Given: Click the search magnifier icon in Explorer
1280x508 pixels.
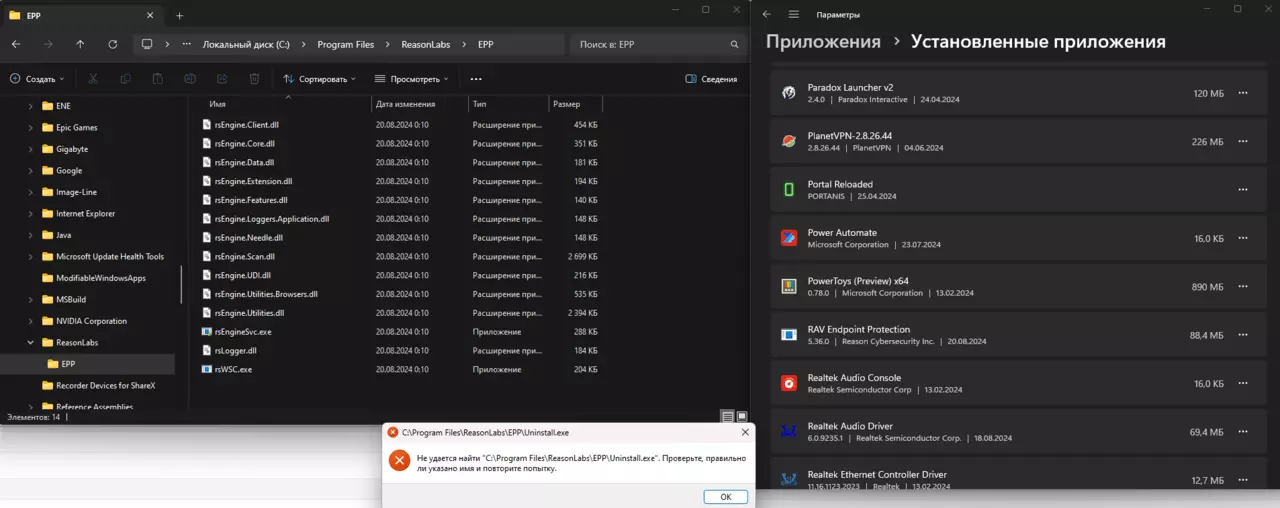Looking at the screenshot, I should (x=735, y=45).
